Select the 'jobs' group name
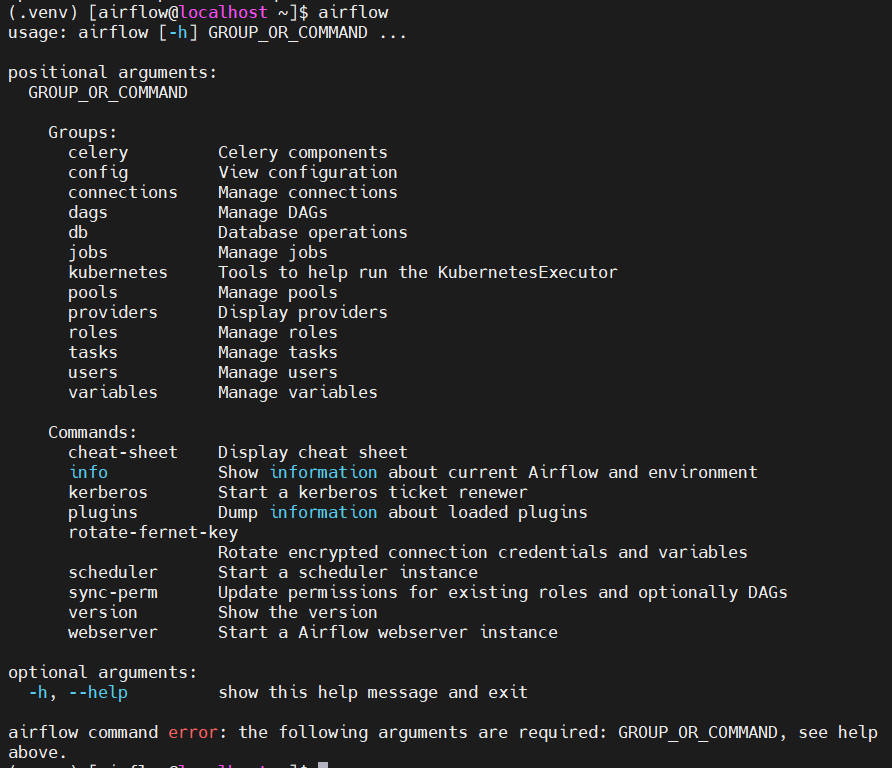The height and width of the screenshot is (768, 892). point(88,253)
